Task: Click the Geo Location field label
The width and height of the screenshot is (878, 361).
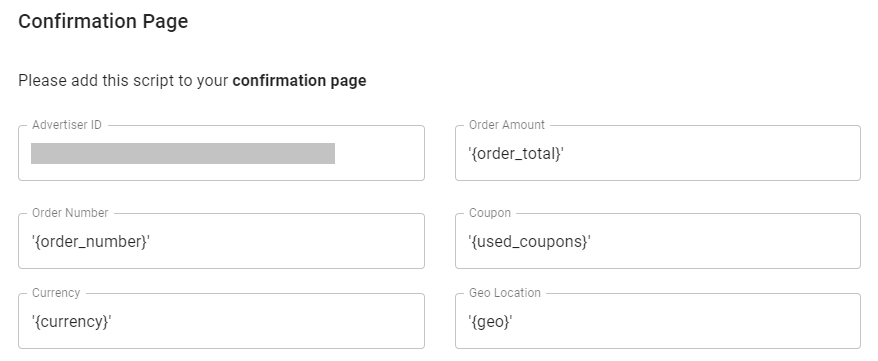Action: (x=505, y=293)
